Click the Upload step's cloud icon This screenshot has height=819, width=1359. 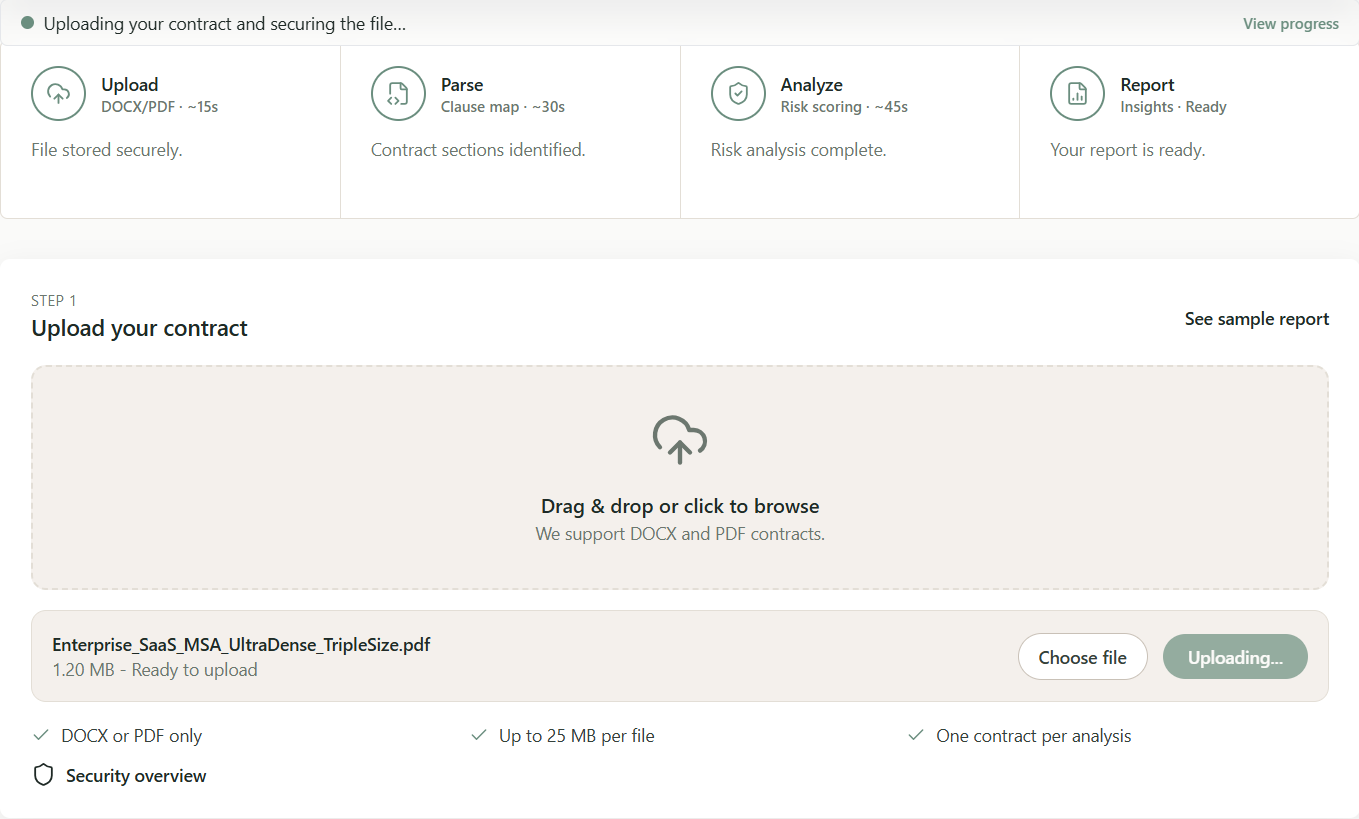(x=59, y=93)
